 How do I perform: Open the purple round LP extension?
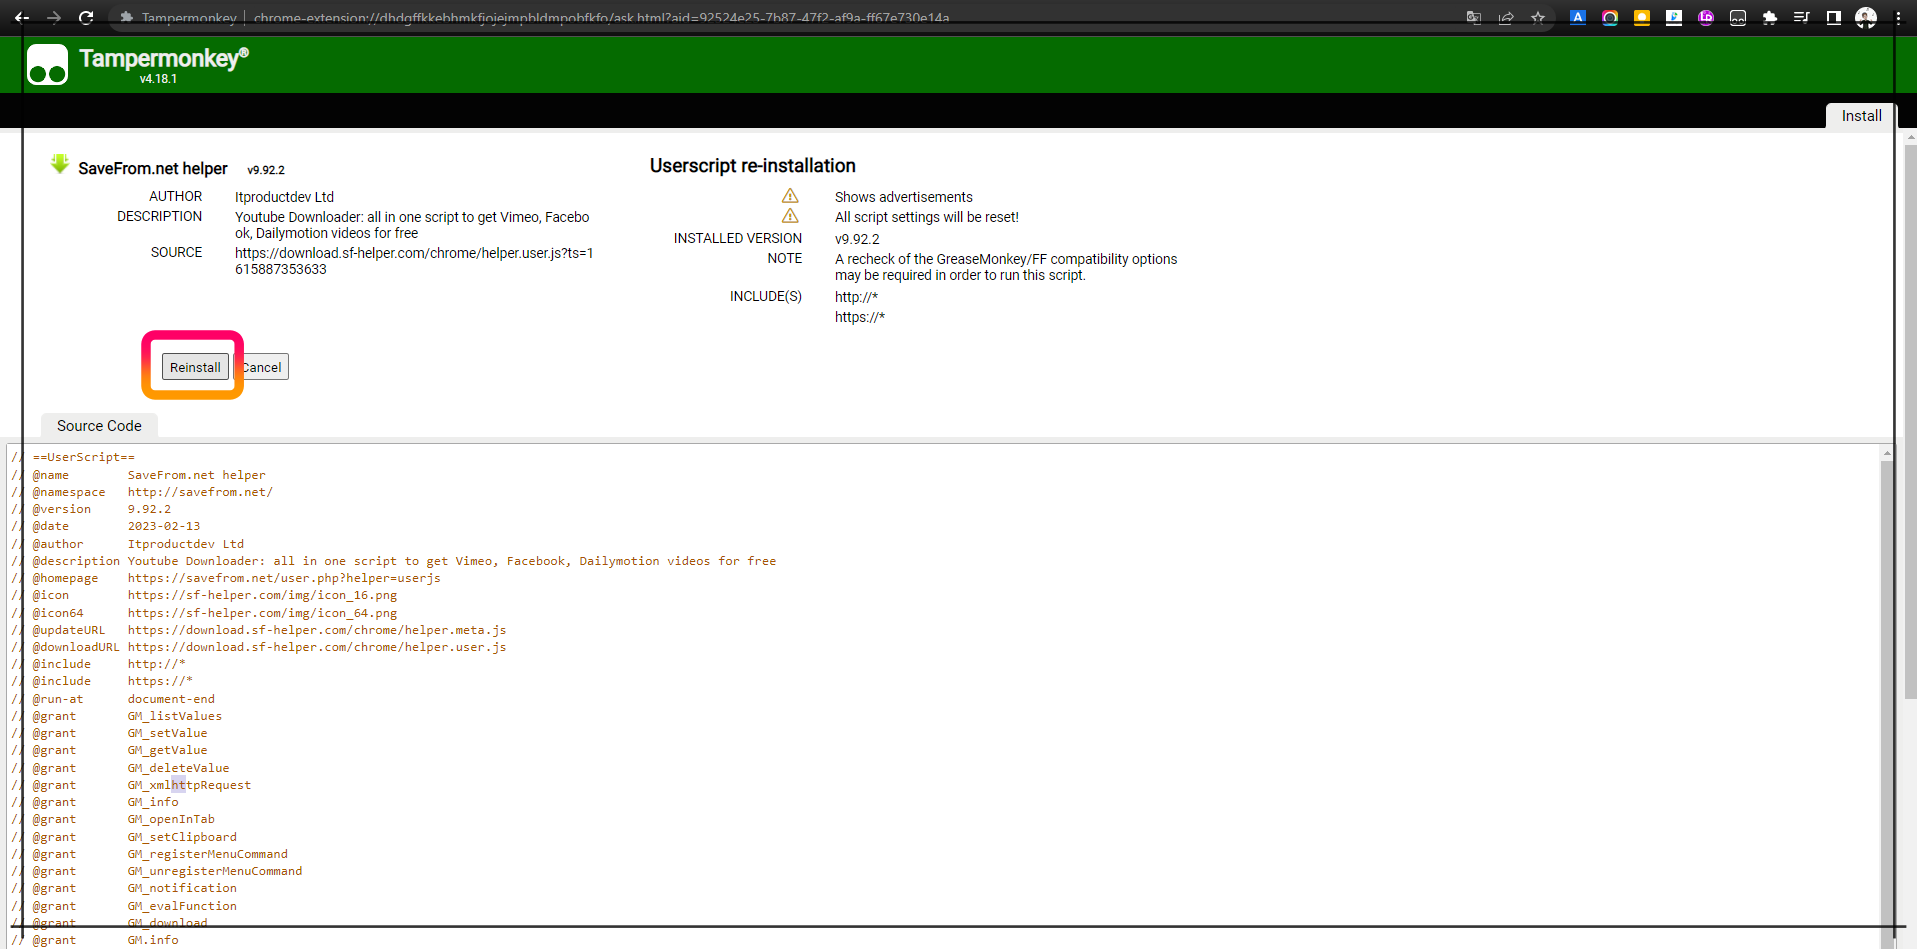[x=1706, y=17]
